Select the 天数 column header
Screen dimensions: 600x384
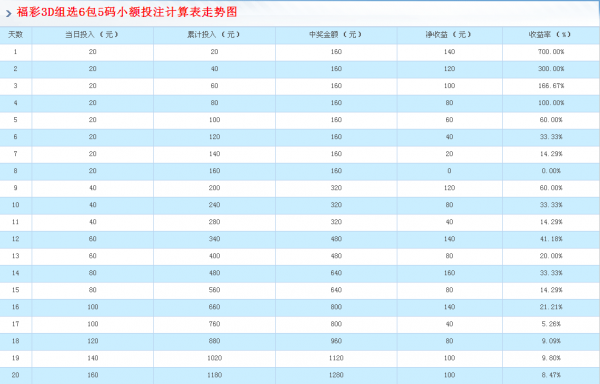pos(16,35)
